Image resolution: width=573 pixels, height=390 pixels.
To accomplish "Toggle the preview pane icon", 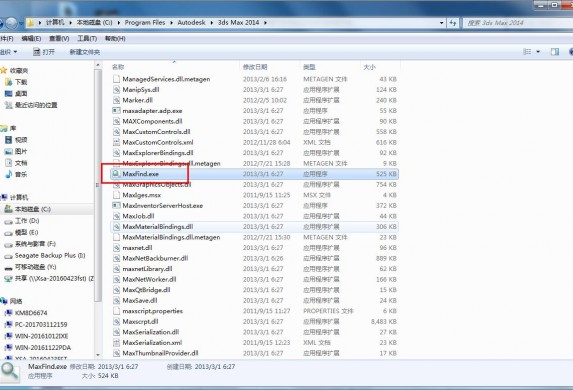I will [x=555, y=52].
